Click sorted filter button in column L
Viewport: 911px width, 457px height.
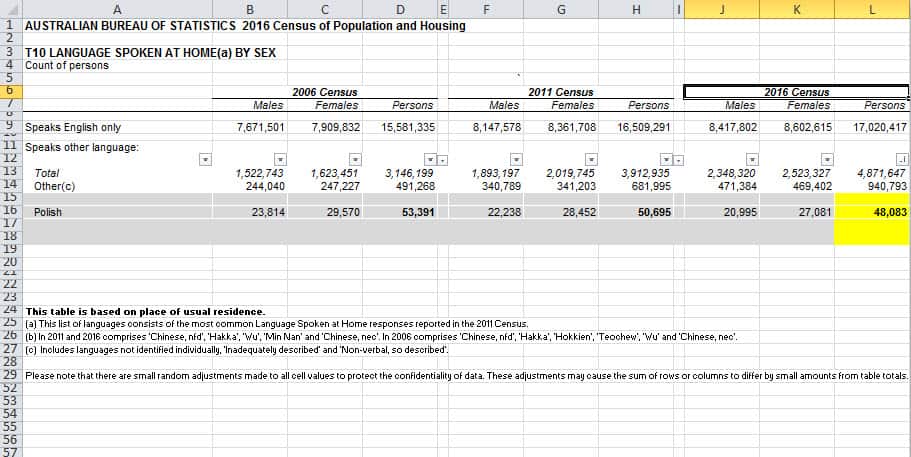(902, 159)
